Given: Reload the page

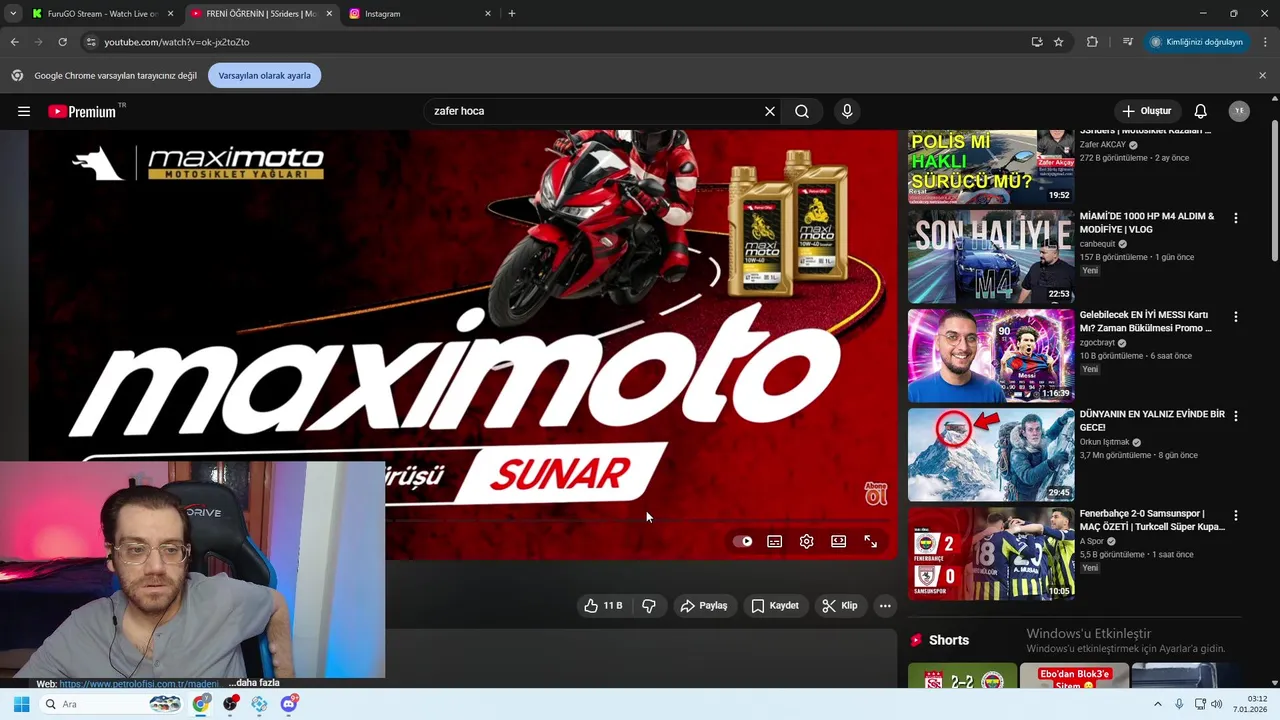Looking at the screenshot, I should coord(62,42).
